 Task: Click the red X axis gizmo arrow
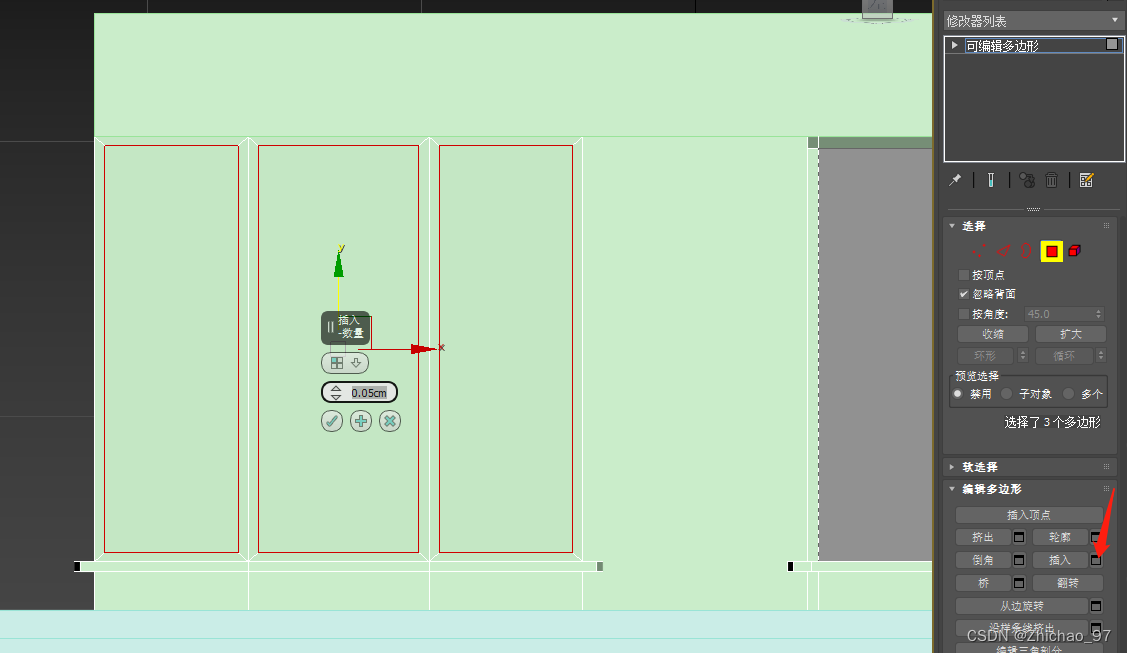point(424,349)
